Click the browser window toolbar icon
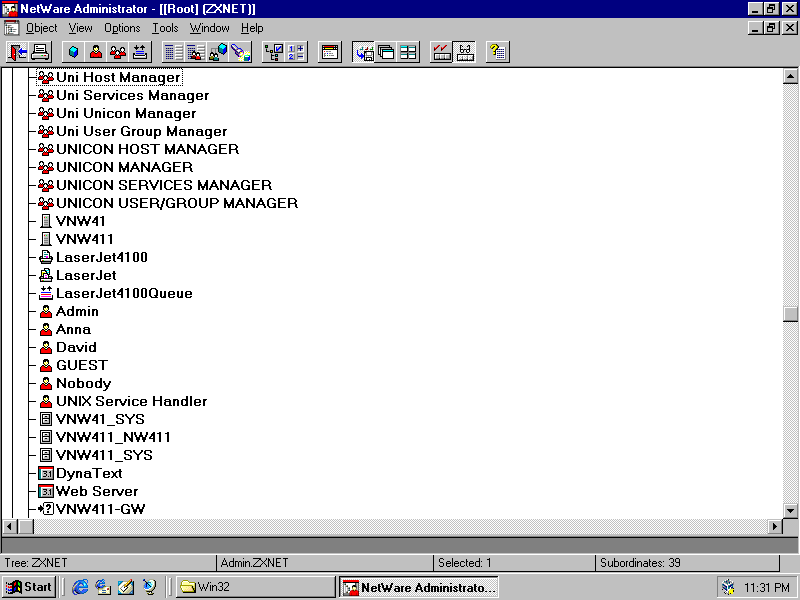 coord(330,52)
